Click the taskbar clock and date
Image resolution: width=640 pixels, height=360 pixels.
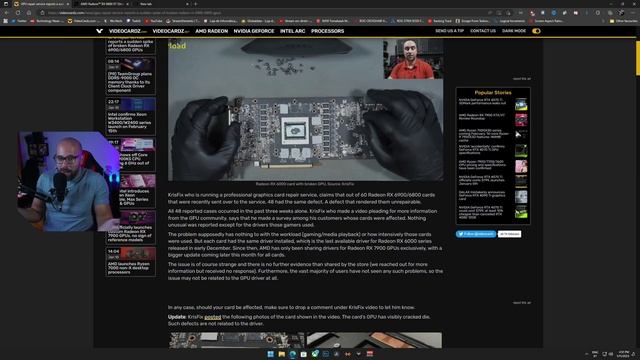[x=623, y=354]
